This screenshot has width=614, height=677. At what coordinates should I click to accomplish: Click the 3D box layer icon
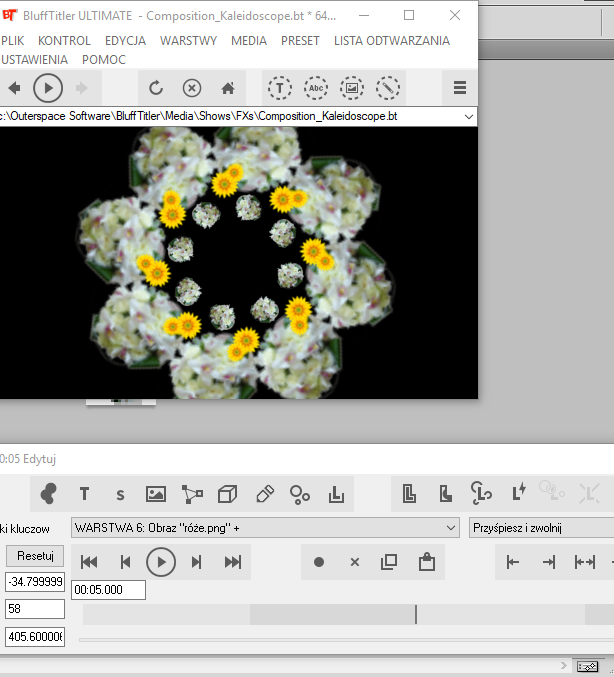pos(227,493)
